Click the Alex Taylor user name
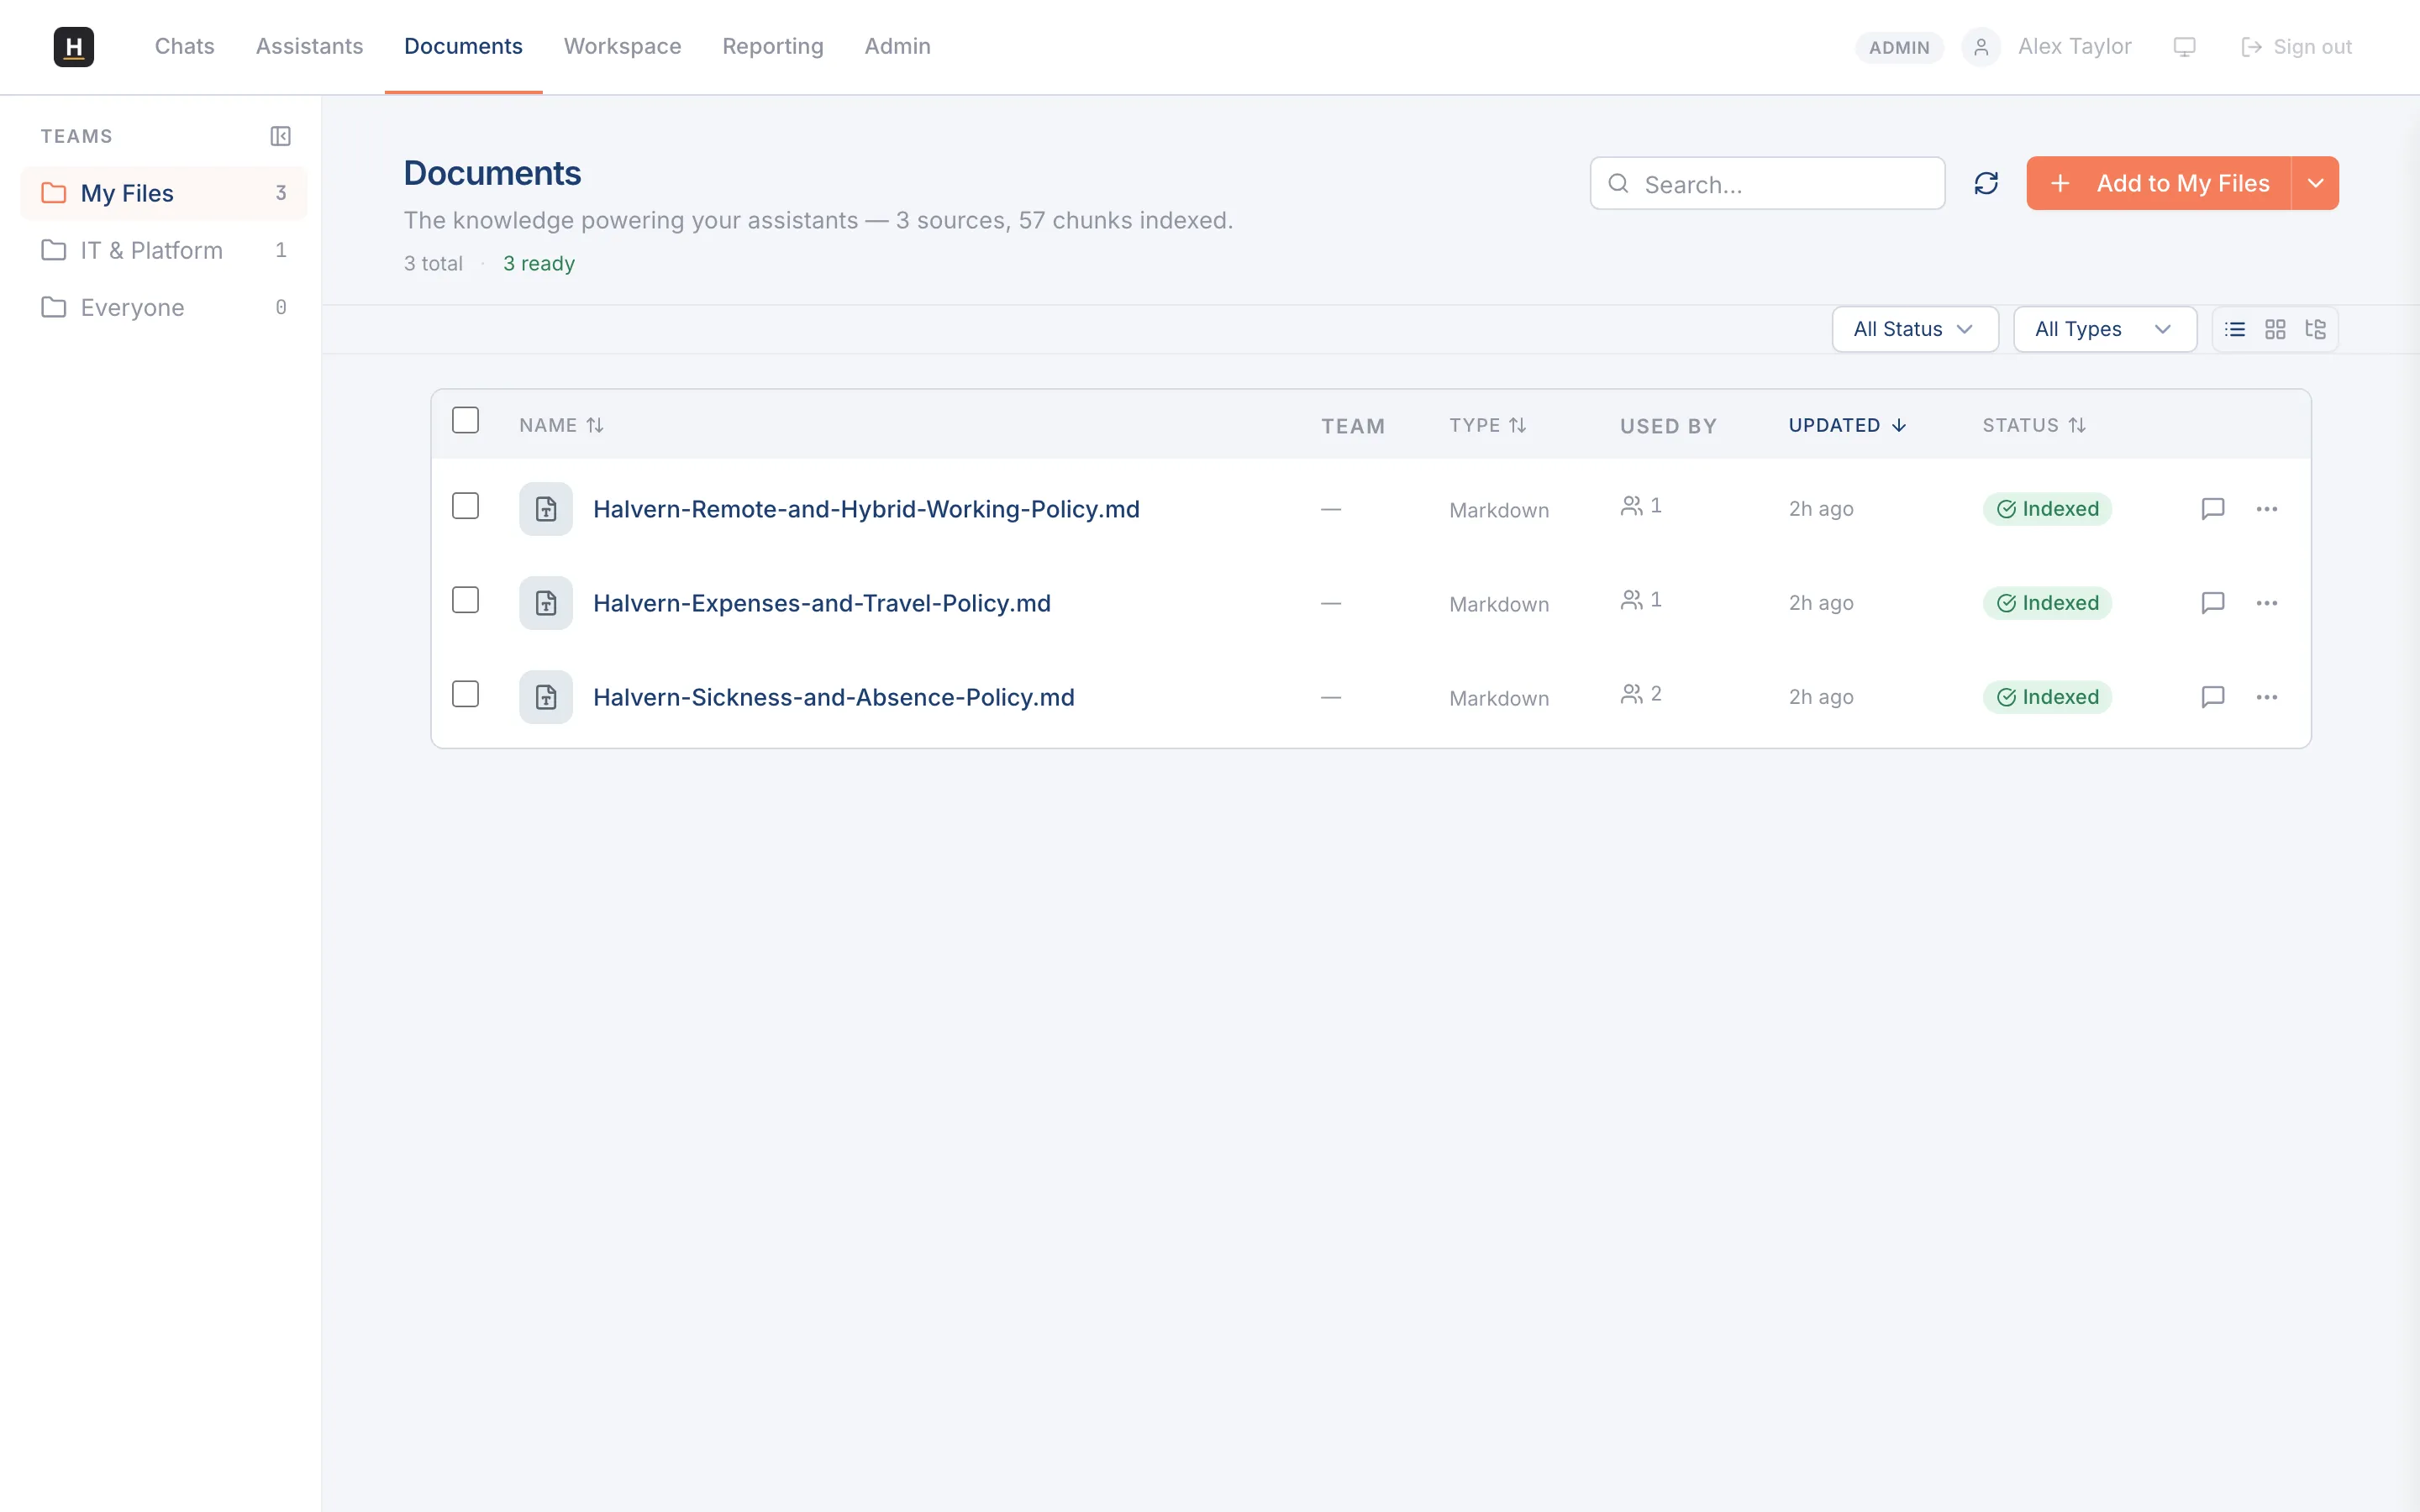Screen dimensions: 2420x1512 pos(2074,47)
